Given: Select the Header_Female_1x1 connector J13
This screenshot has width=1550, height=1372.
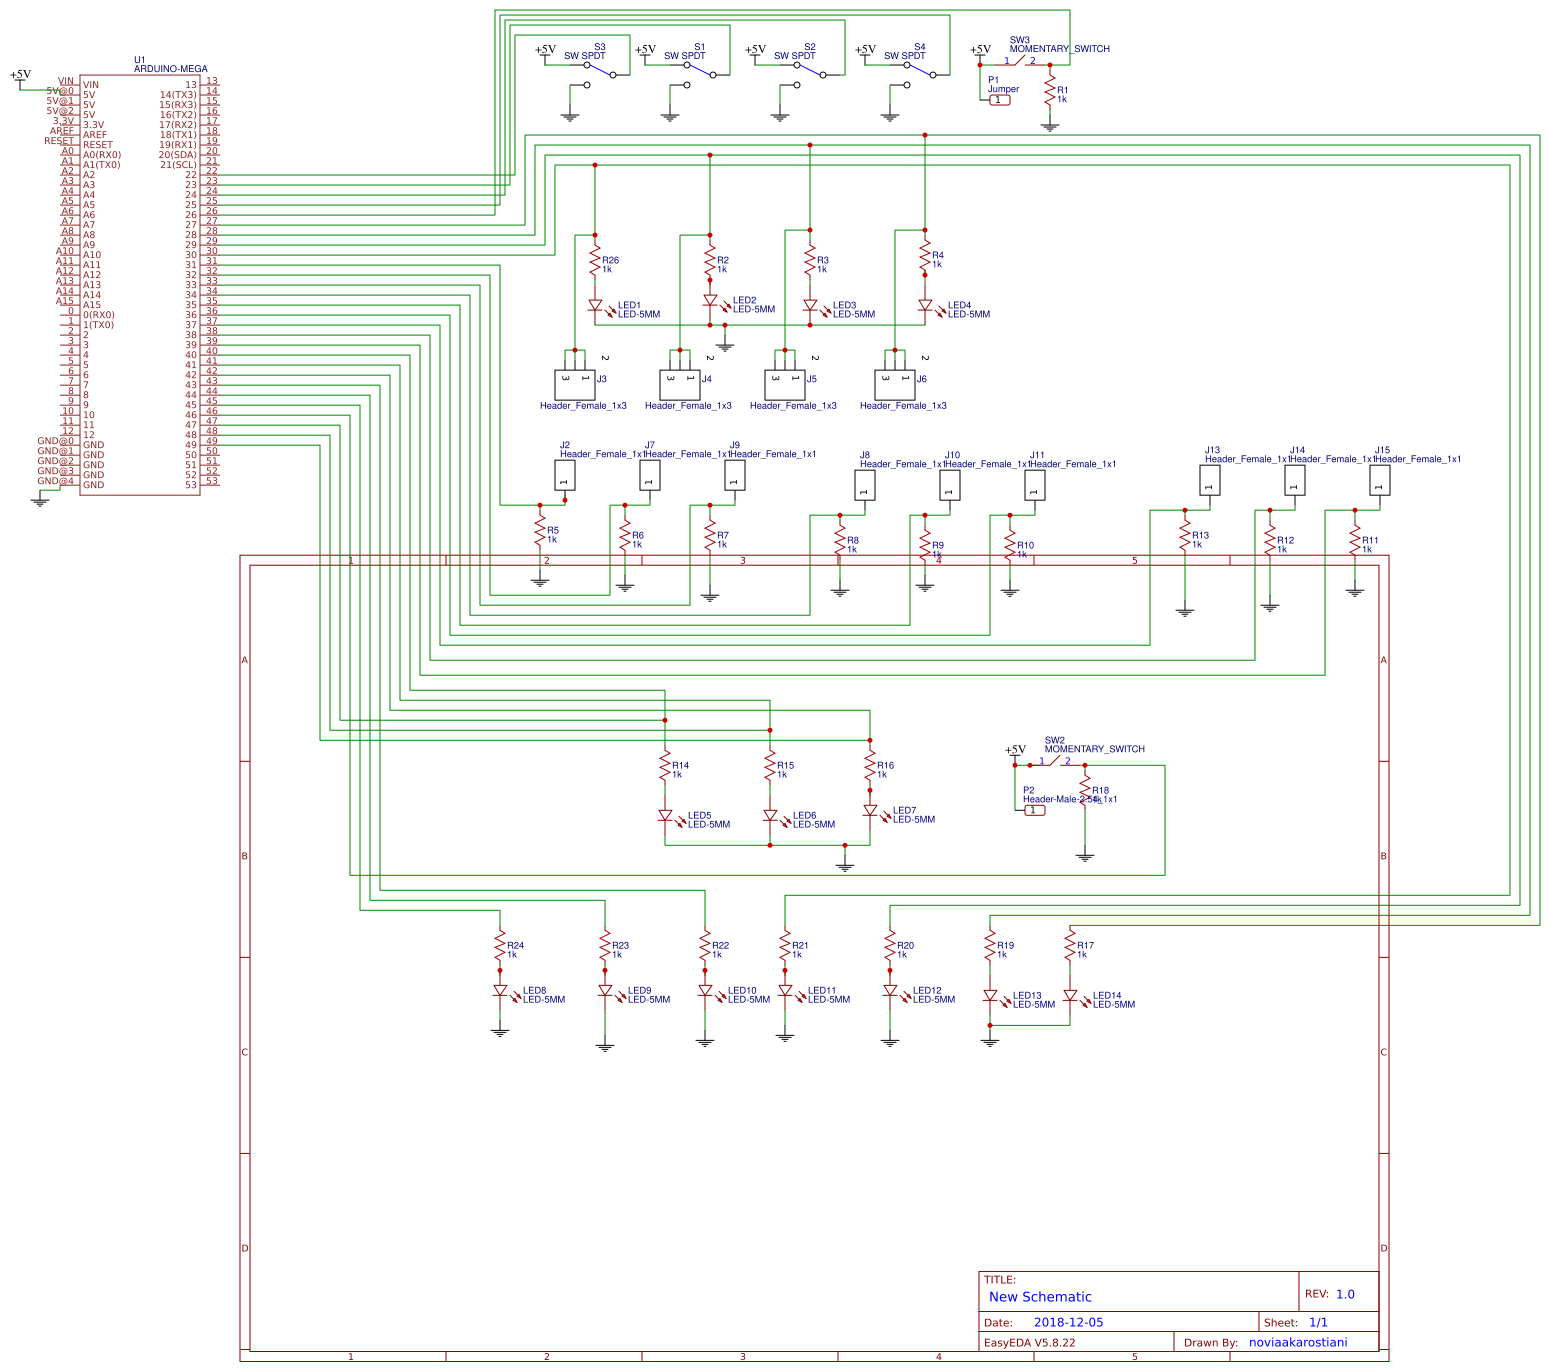Looking at the screenshot, I should (1209, 480).
